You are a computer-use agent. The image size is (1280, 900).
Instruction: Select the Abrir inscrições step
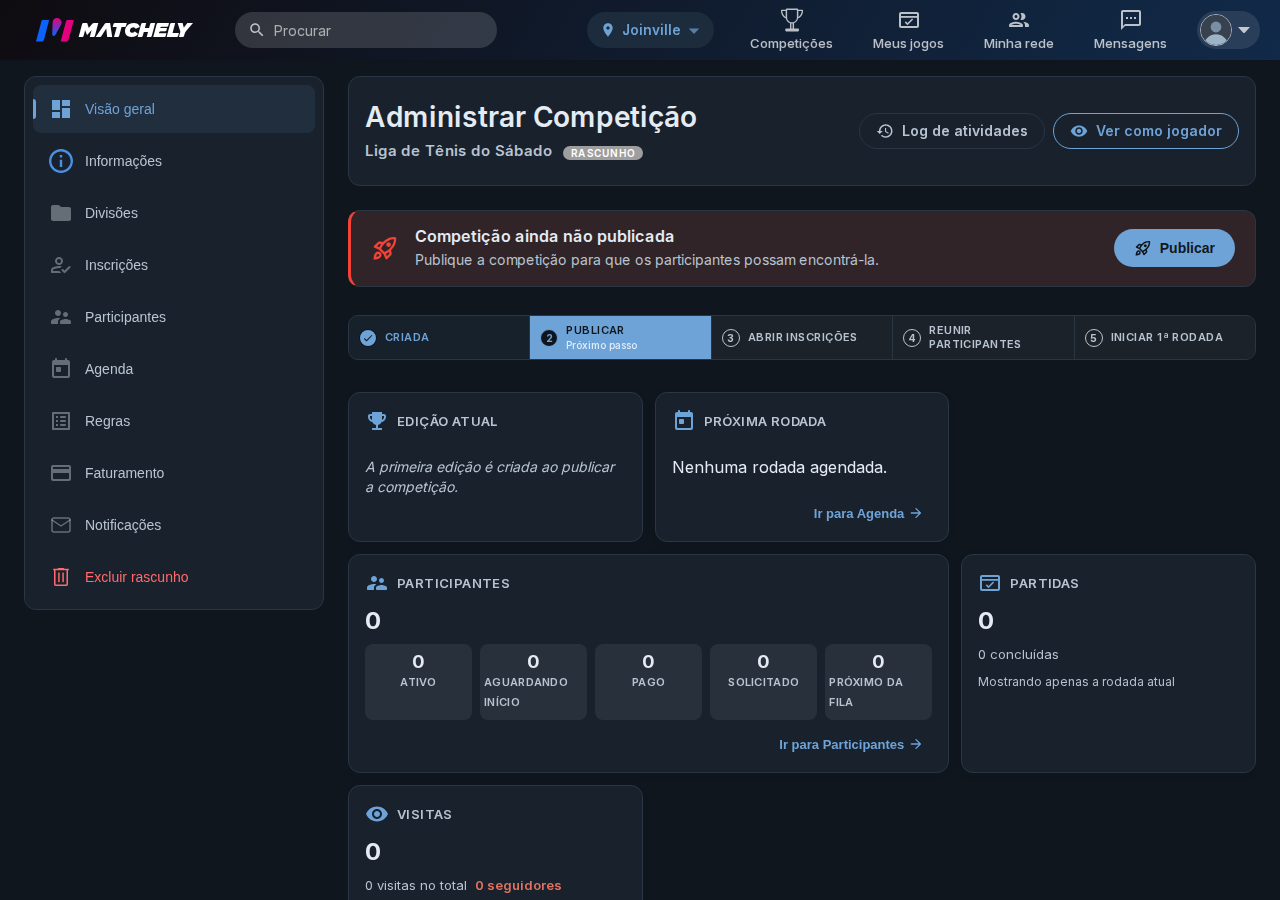tap(802, 338)
